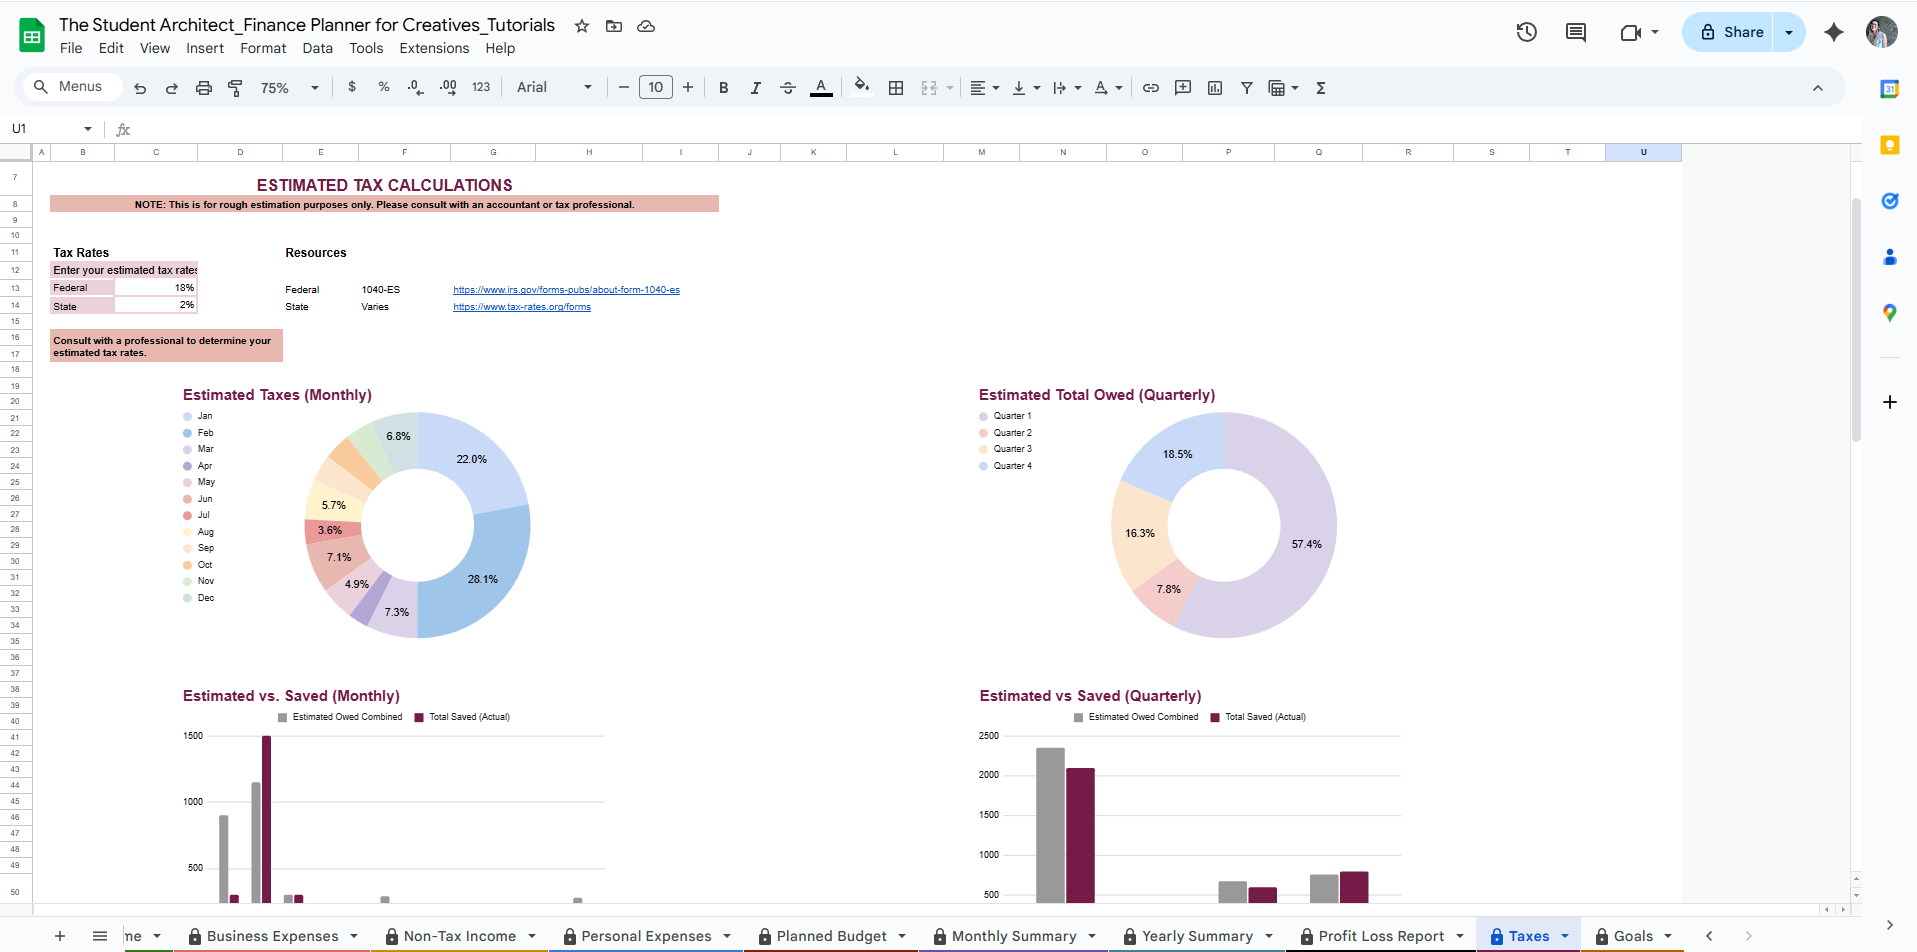Format as currency with dollar icon

tap(352, 87)
